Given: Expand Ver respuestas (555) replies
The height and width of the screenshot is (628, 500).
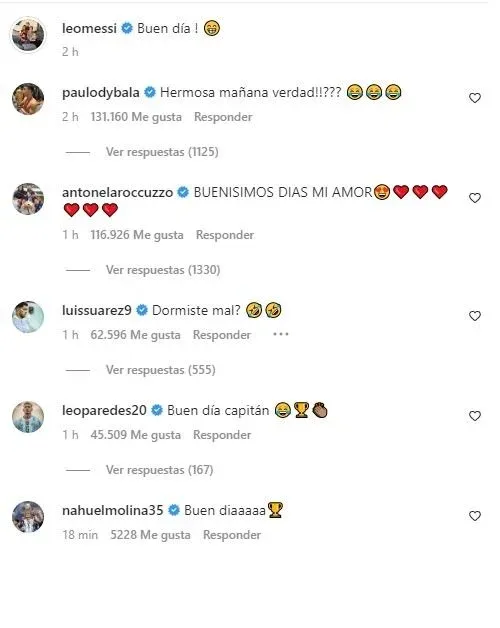Looking at the screenshot, I should tap(160, 370).
